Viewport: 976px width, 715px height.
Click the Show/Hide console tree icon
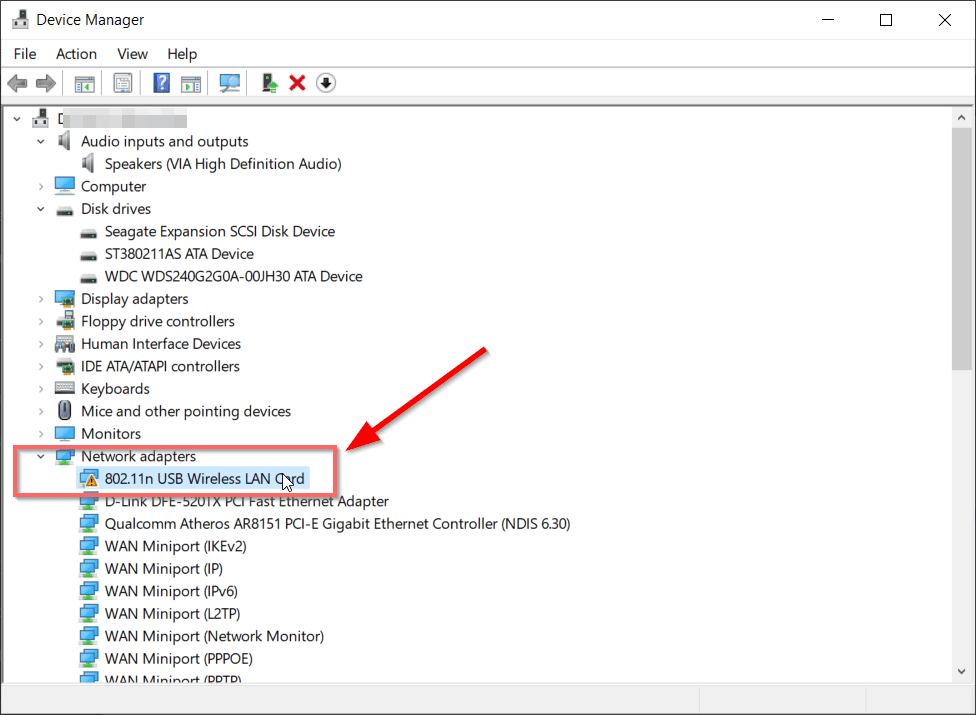(84, 82)
